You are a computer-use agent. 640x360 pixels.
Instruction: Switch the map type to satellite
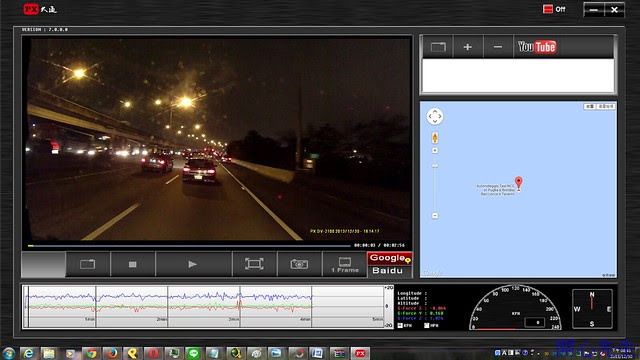click(x=606, y=107)
